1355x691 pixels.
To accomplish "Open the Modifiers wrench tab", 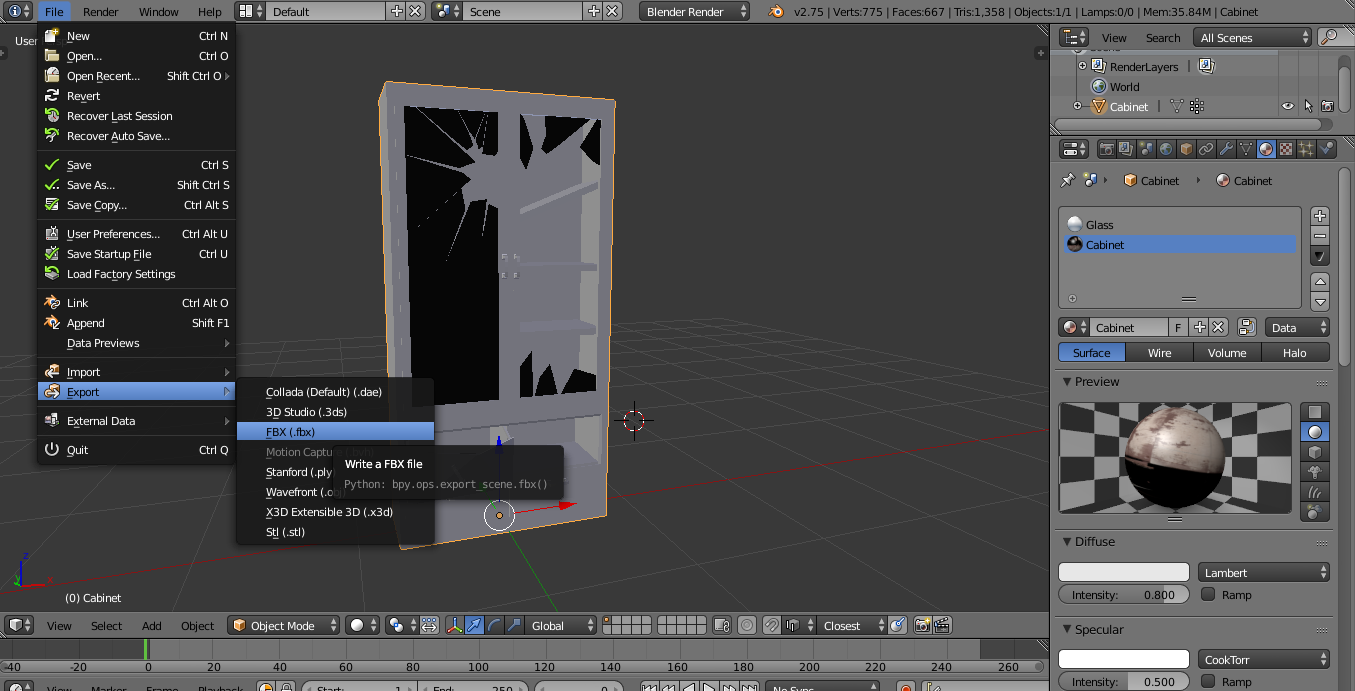I will pos(1226,149).
